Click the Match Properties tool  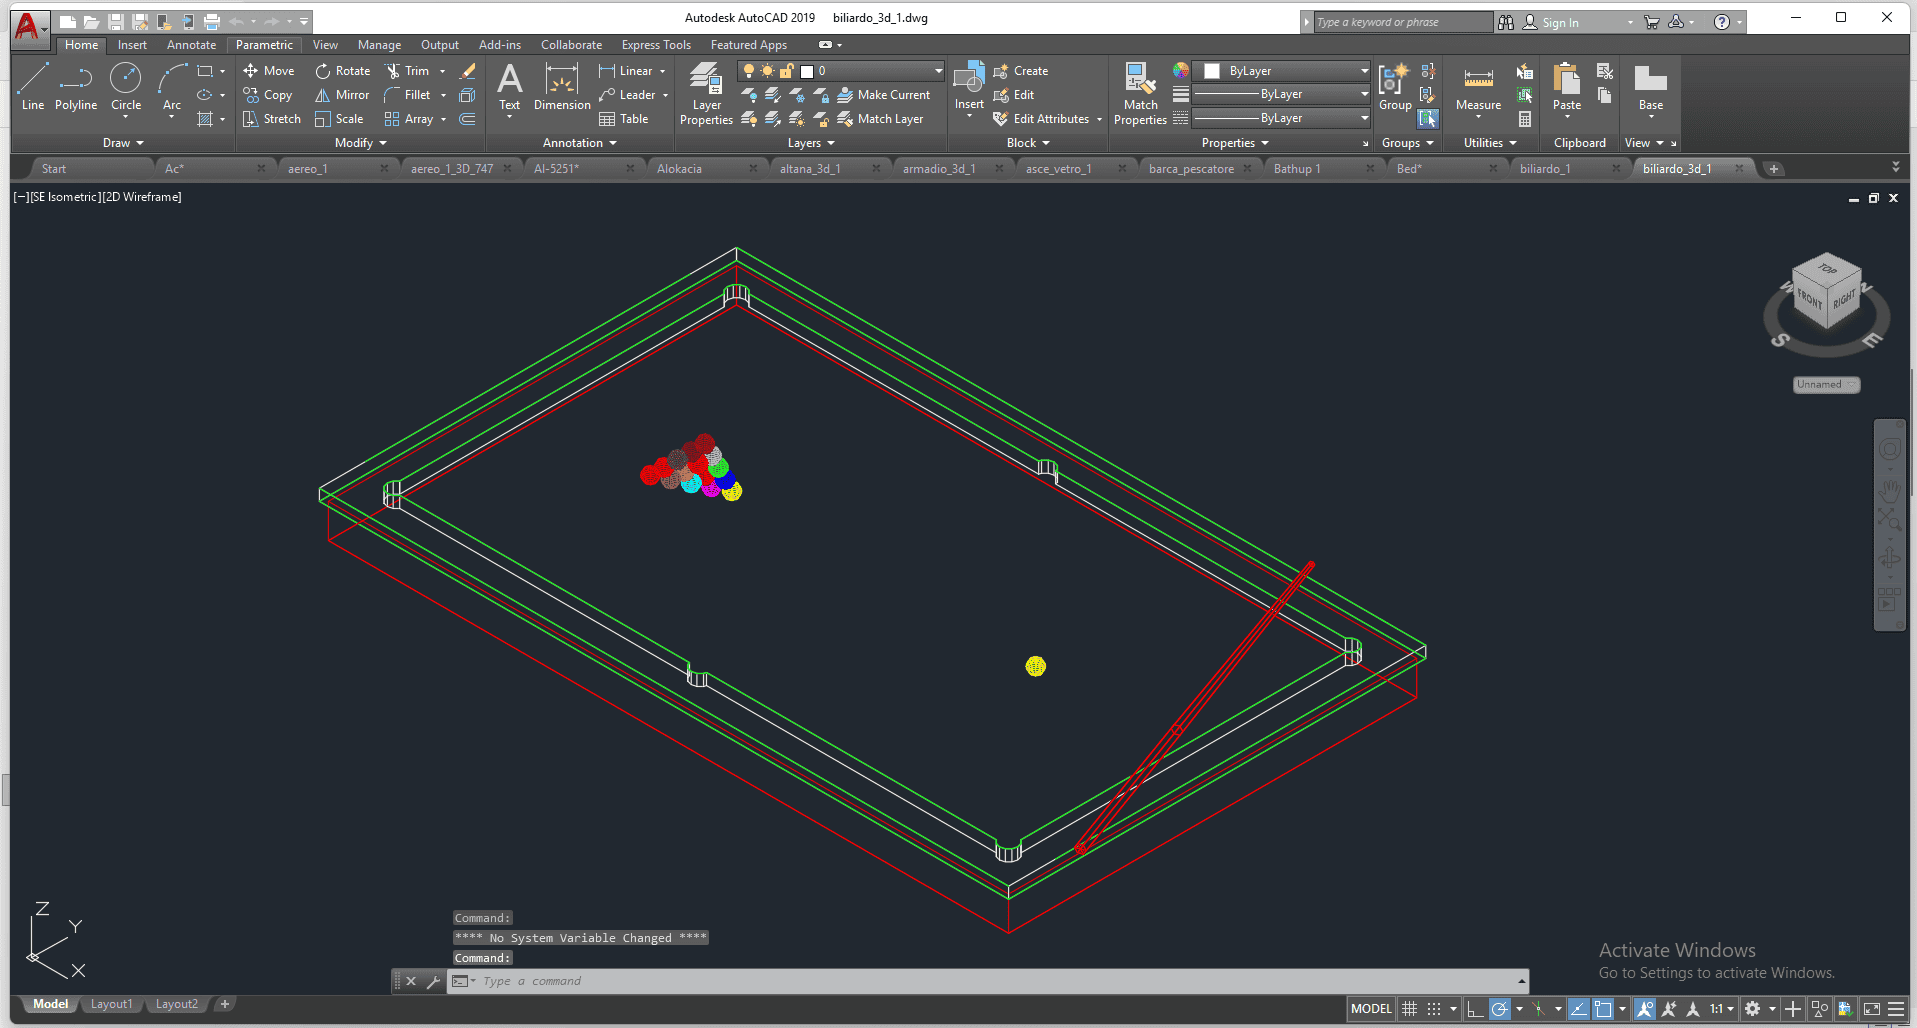coord(1140,92)
